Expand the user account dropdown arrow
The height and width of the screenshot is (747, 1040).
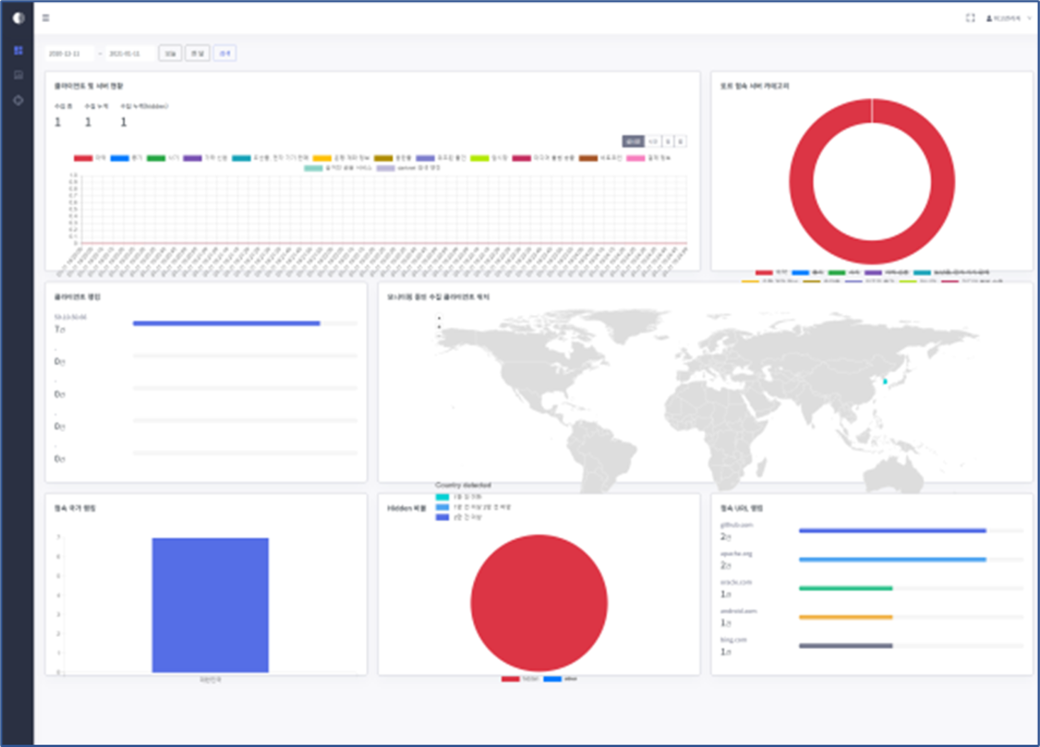pyautogui.click(x=1029, y=18)
